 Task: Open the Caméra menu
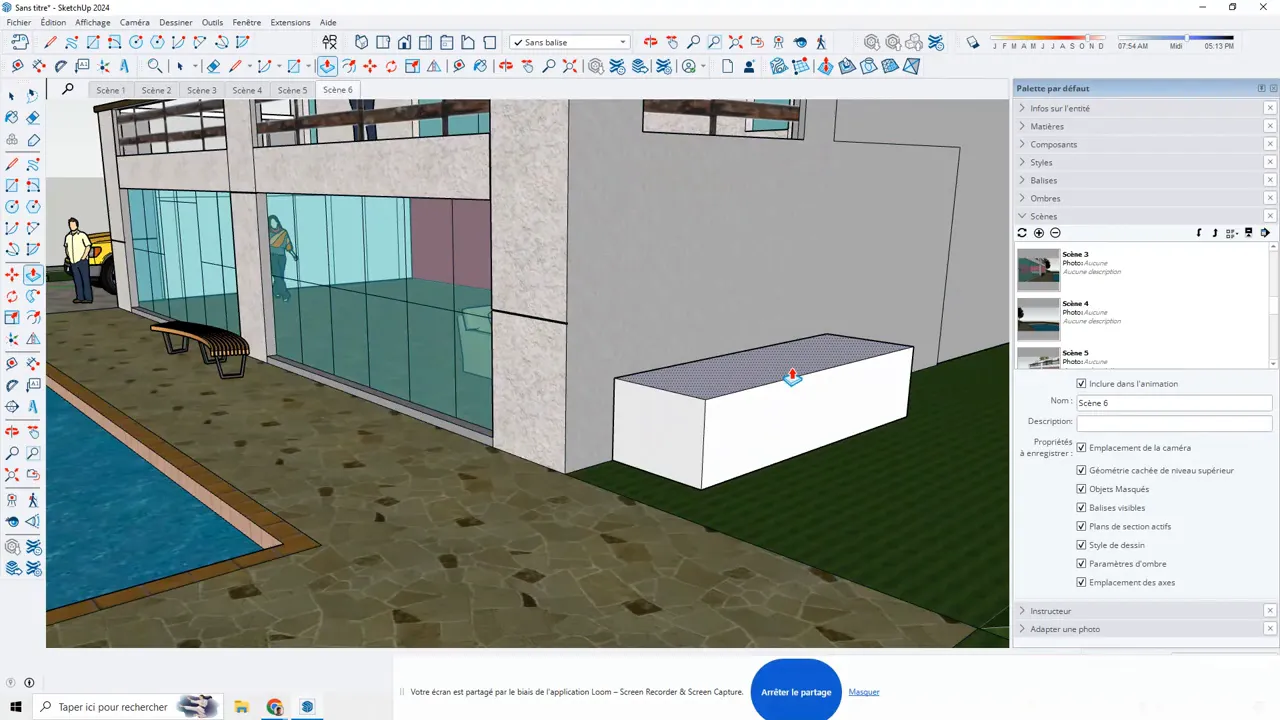[134, 22]
